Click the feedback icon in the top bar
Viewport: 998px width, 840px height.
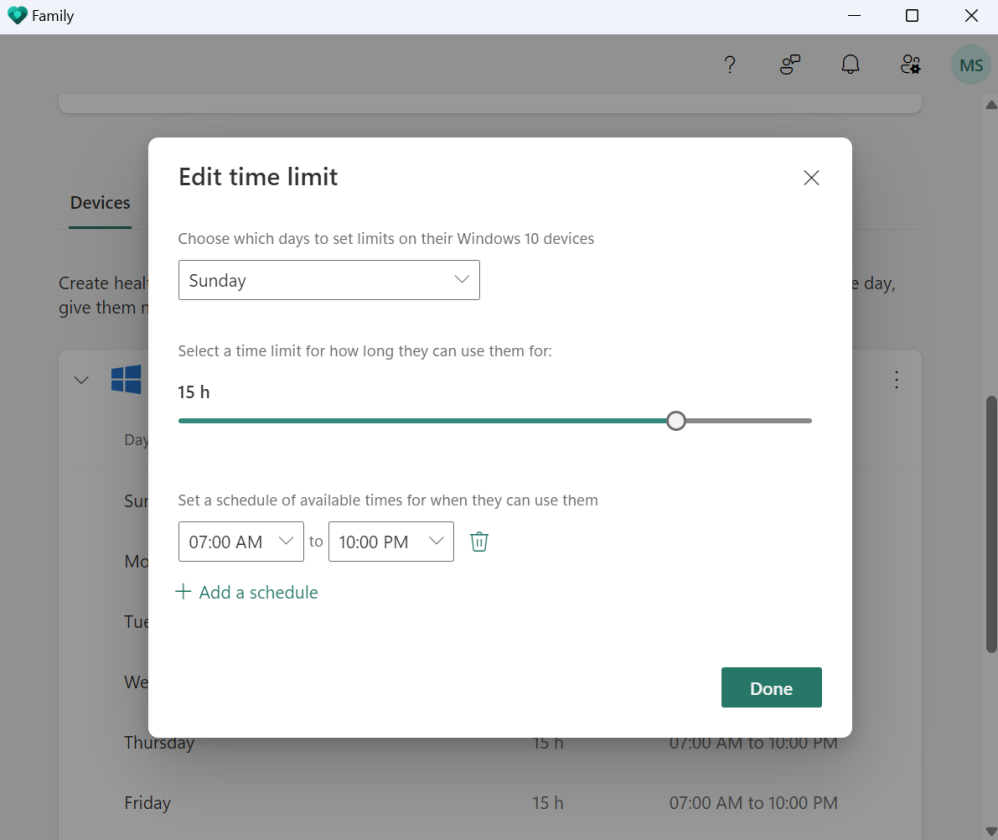pos(790,64)
